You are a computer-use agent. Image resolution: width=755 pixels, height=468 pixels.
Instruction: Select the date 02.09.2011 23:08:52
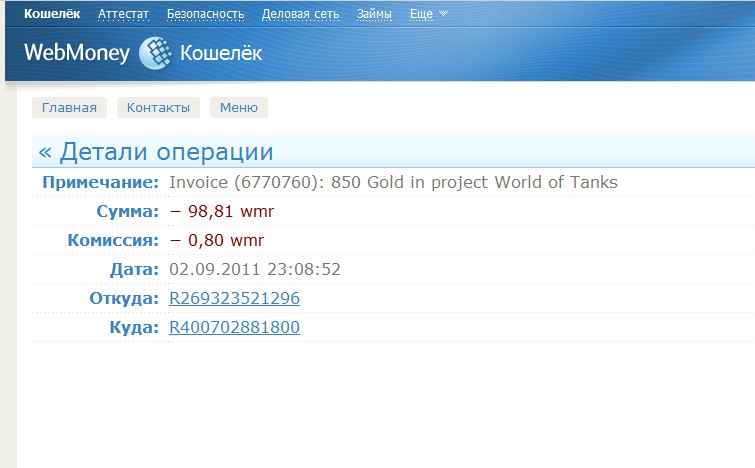(x=255, y=269)
